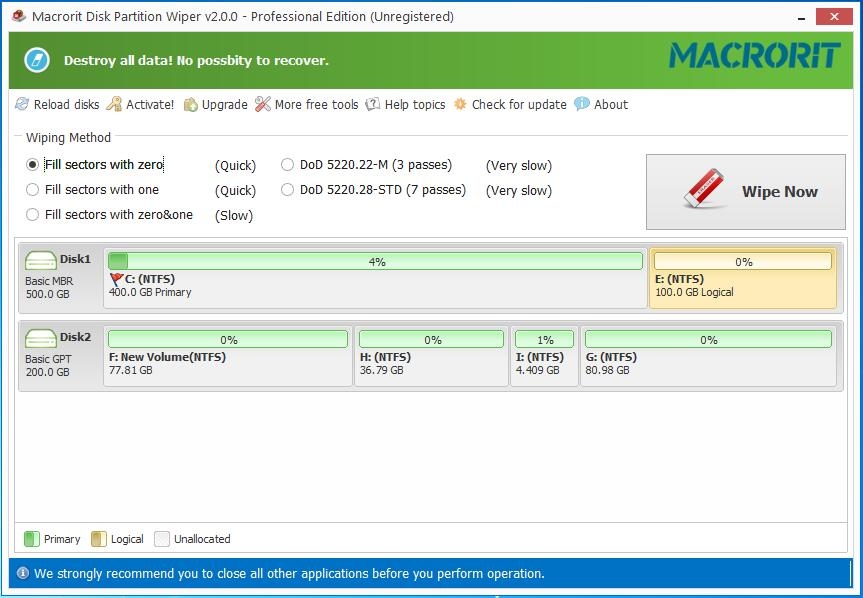Click the Logical legend color swatch
The width and height of the screenshot is (863, 598).
pyautogui.click(x=99, y=539)
